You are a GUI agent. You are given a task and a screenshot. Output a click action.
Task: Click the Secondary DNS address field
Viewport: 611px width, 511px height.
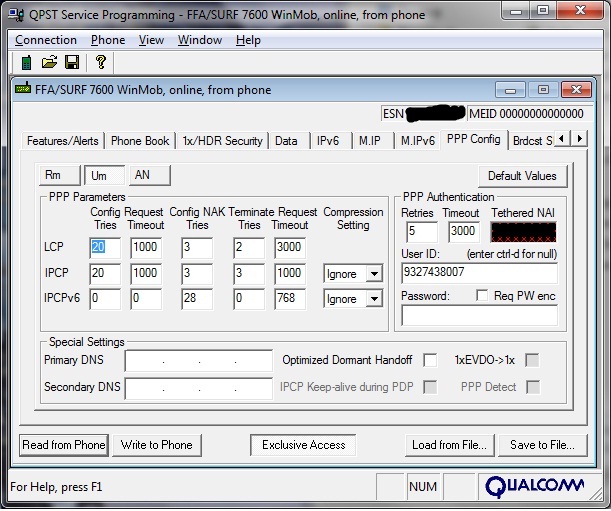(199, 388)
